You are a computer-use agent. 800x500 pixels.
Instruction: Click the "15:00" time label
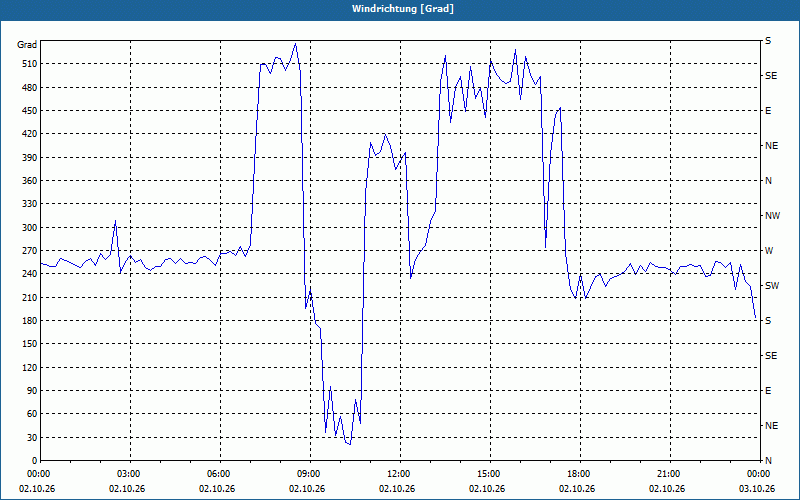488,474
